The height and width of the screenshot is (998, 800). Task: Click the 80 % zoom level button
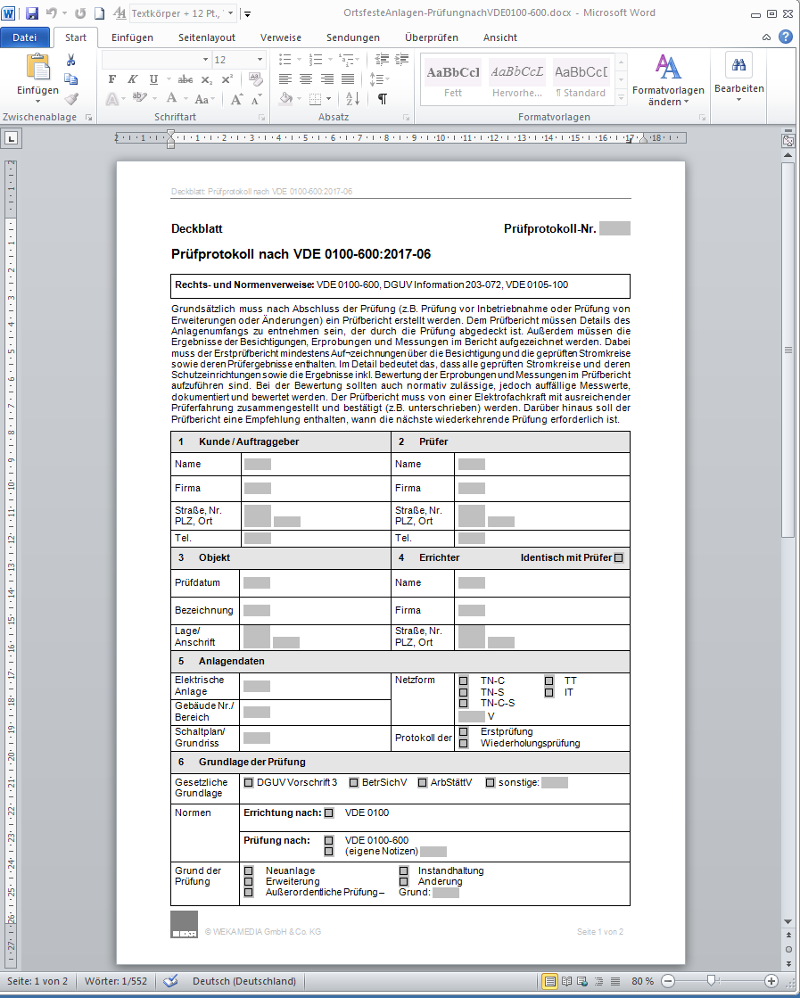coord(642,981)
